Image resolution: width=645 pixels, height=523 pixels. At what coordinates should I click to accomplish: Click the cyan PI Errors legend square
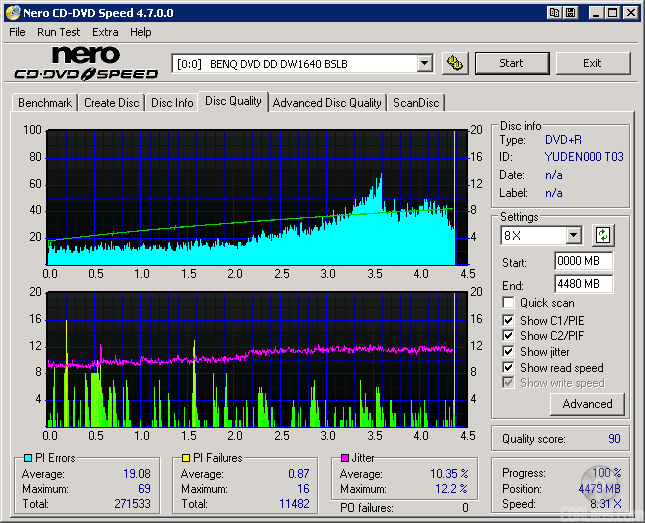(28, 459)
